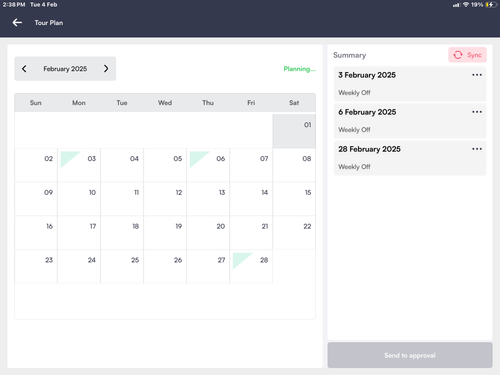
Task: Click the 28 February 2025 summary card
Action: pyautogui.click(x=410, y=158)
